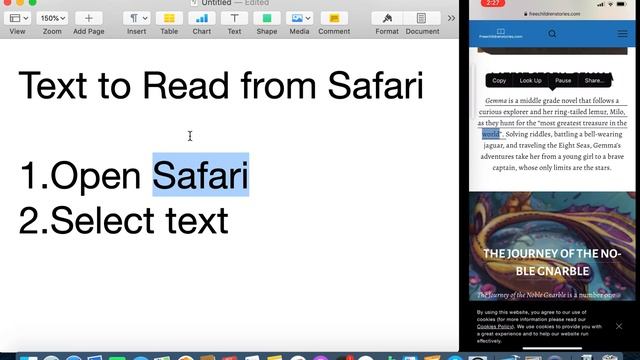Image resolution: width=640 pixels, height=360 pixels.
Task: Open the Format paintbrush inspector
Action: pos(387,18)
